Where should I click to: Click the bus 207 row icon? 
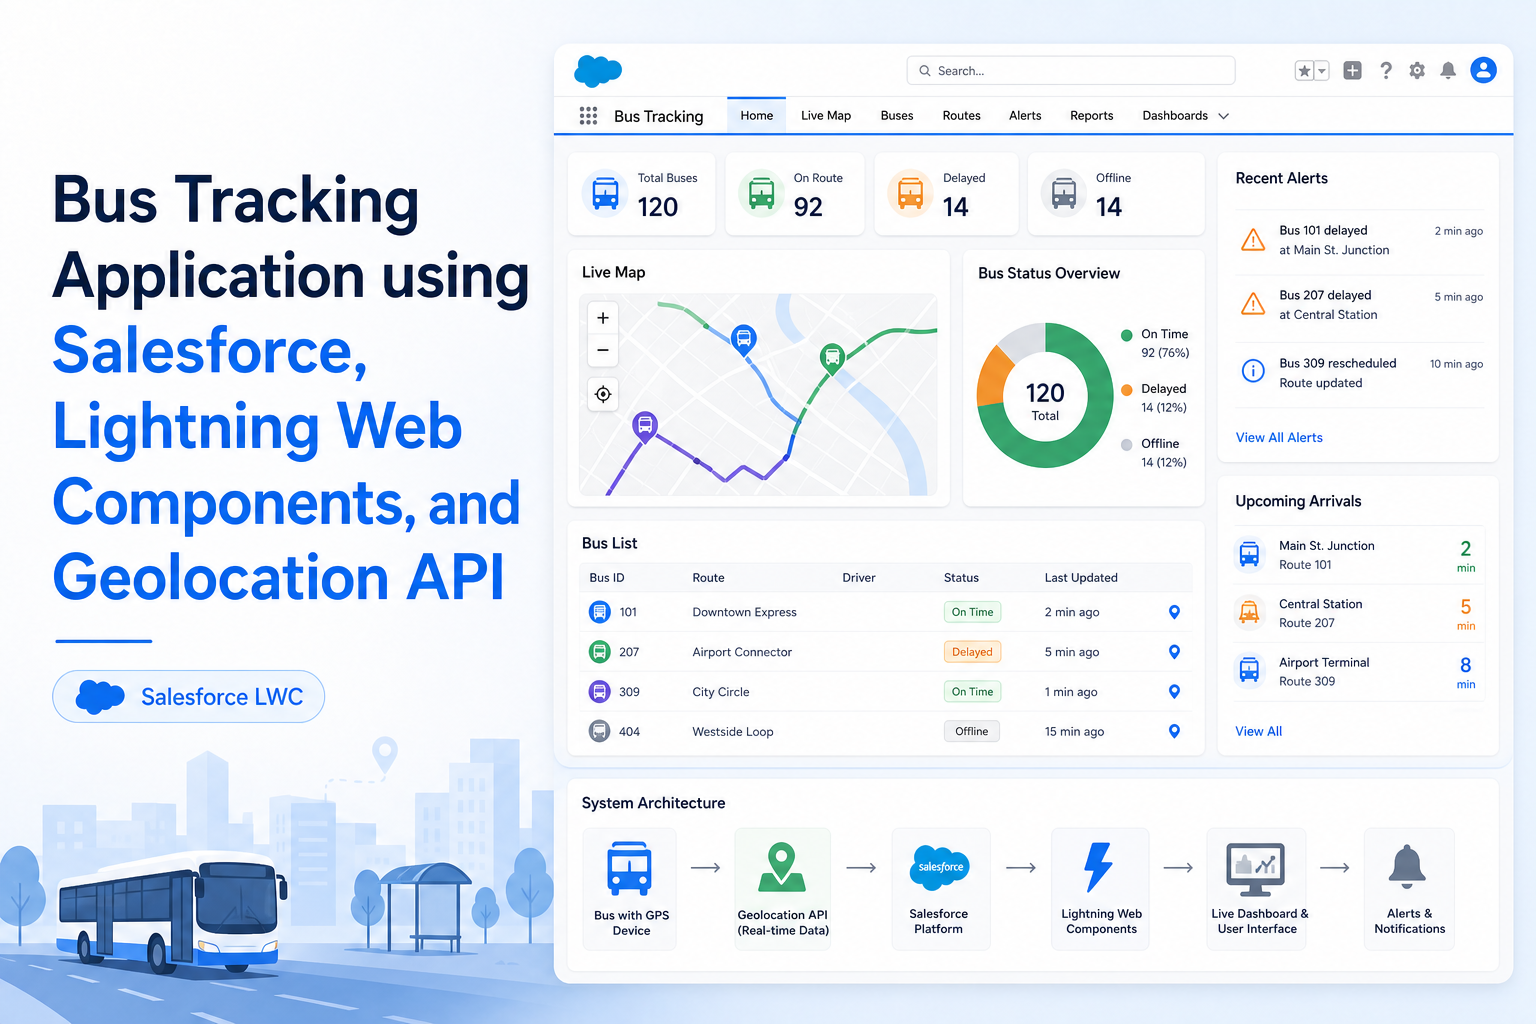[x=599, y=652]
